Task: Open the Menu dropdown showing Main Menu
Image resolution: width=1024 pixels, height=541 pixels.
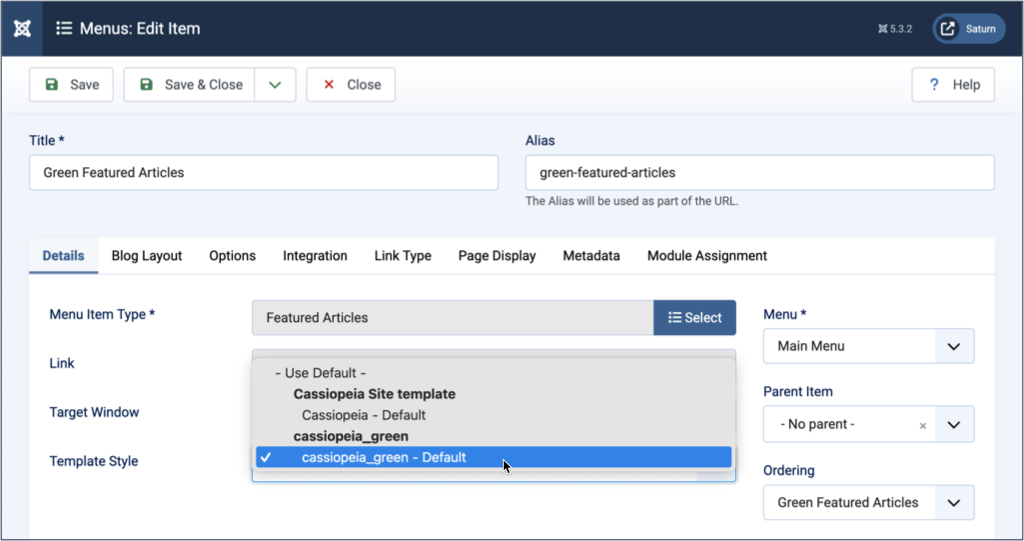Action: click(868, 346)
